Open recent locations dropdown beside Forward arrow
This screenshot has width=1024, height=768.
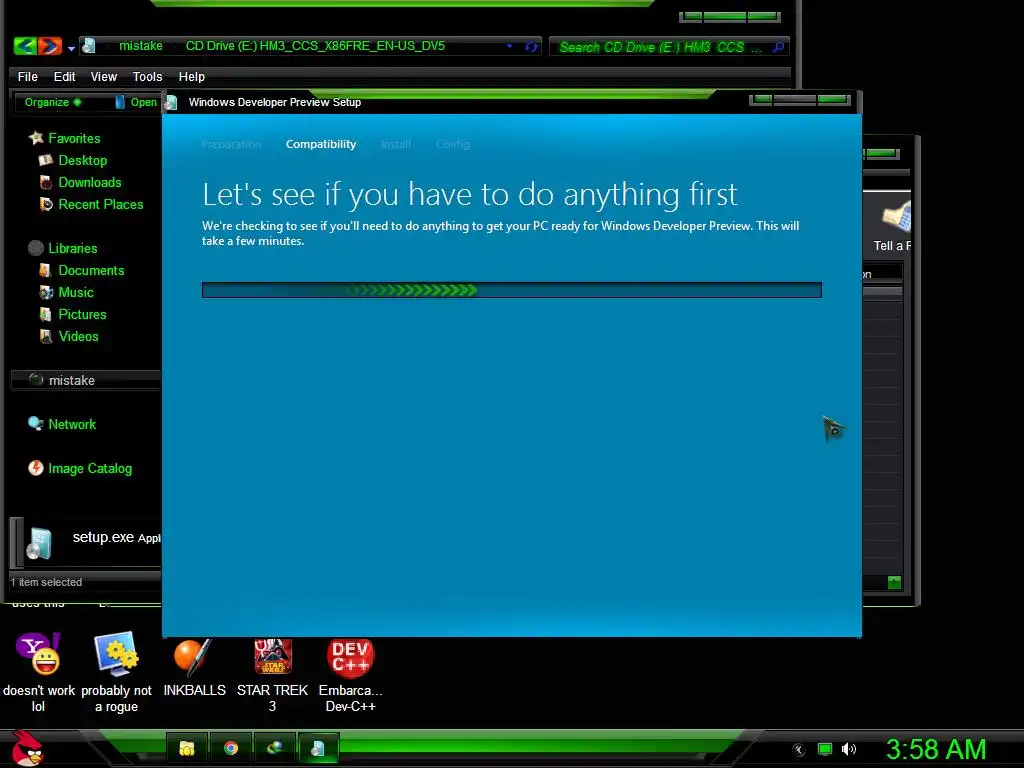point(71,48)
